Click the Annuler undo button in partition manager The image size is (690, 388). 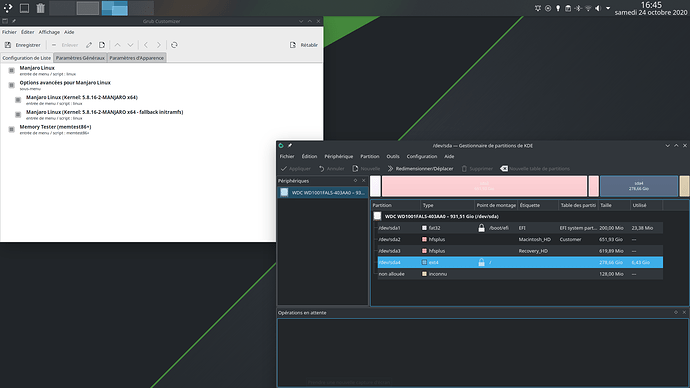pyautogui.click(x=331, y=168)
